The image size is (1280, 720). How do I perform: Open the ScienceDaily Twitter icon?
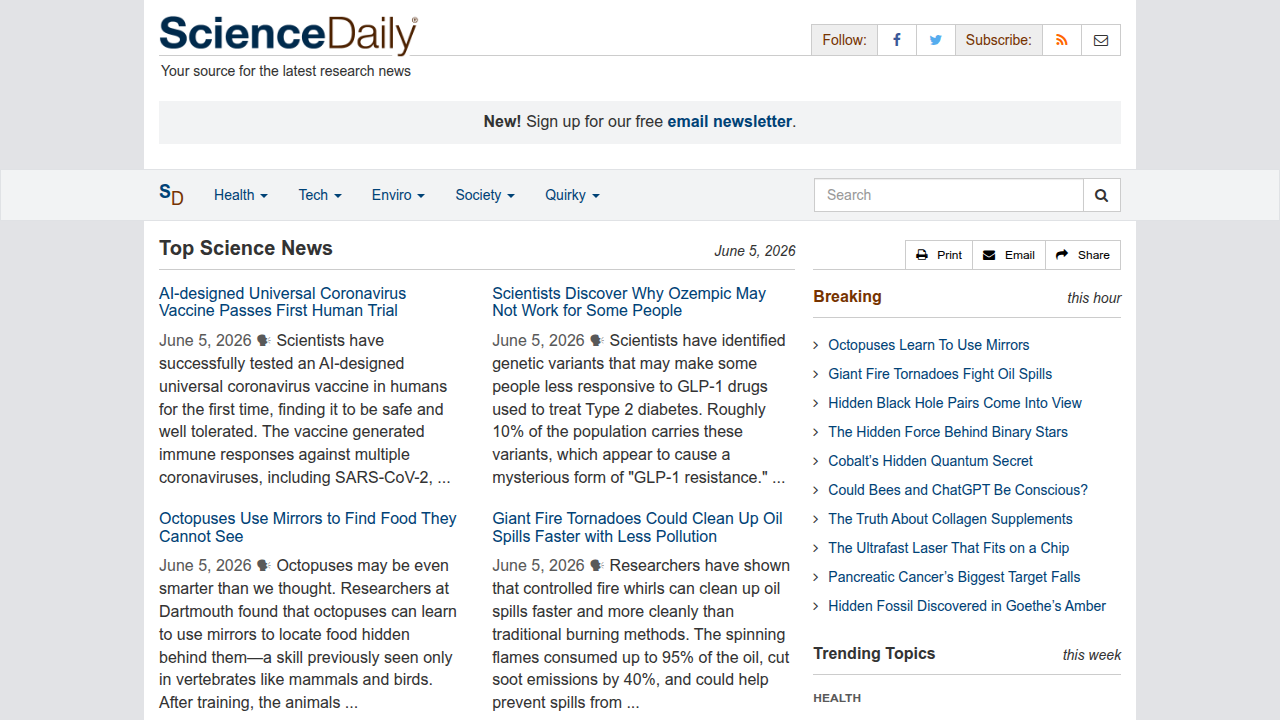point(936,40)
